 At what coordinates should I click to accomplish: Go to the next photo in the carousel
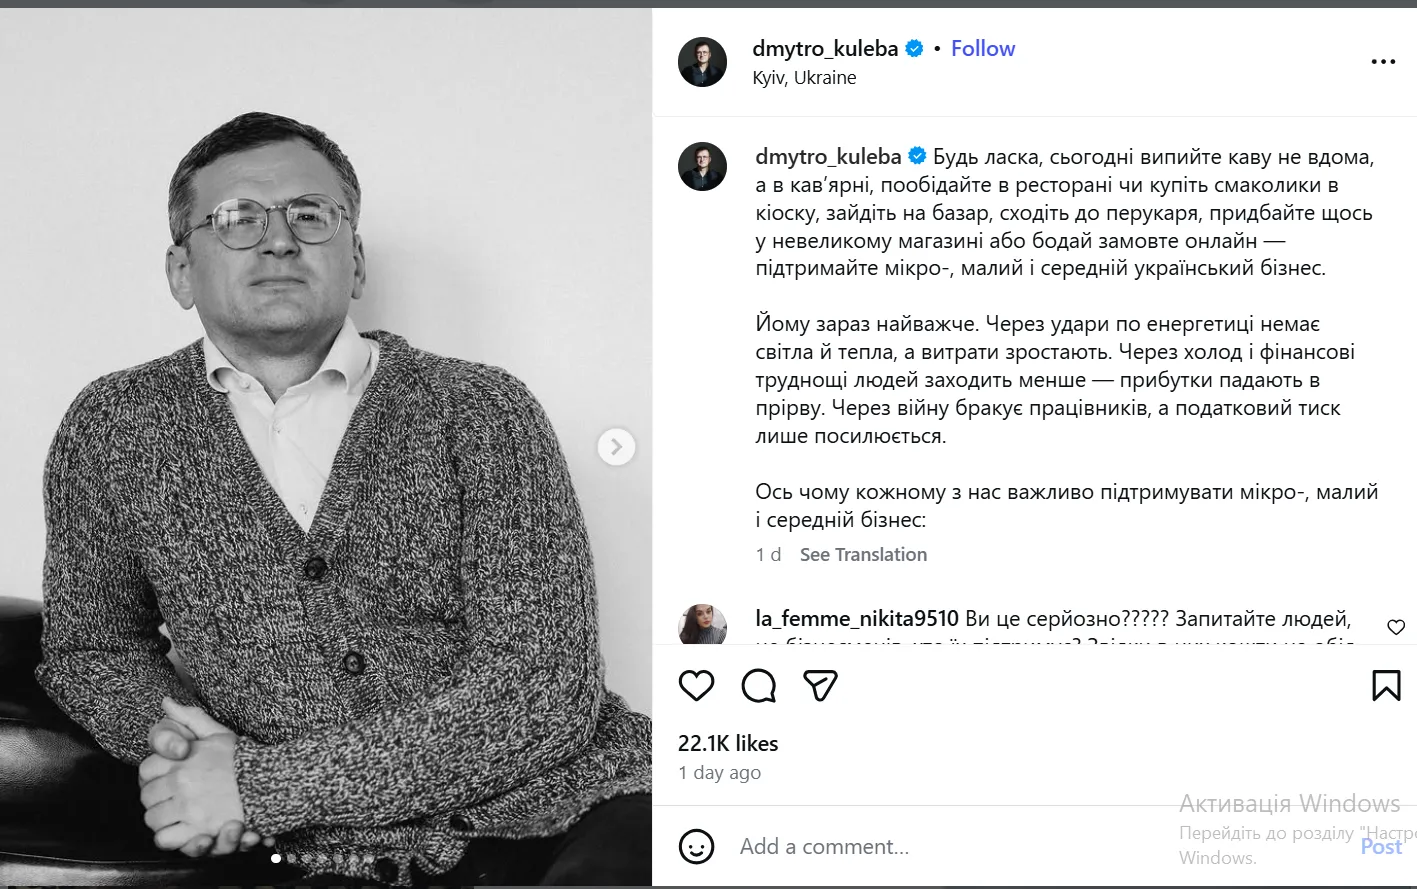click(616, 447)
